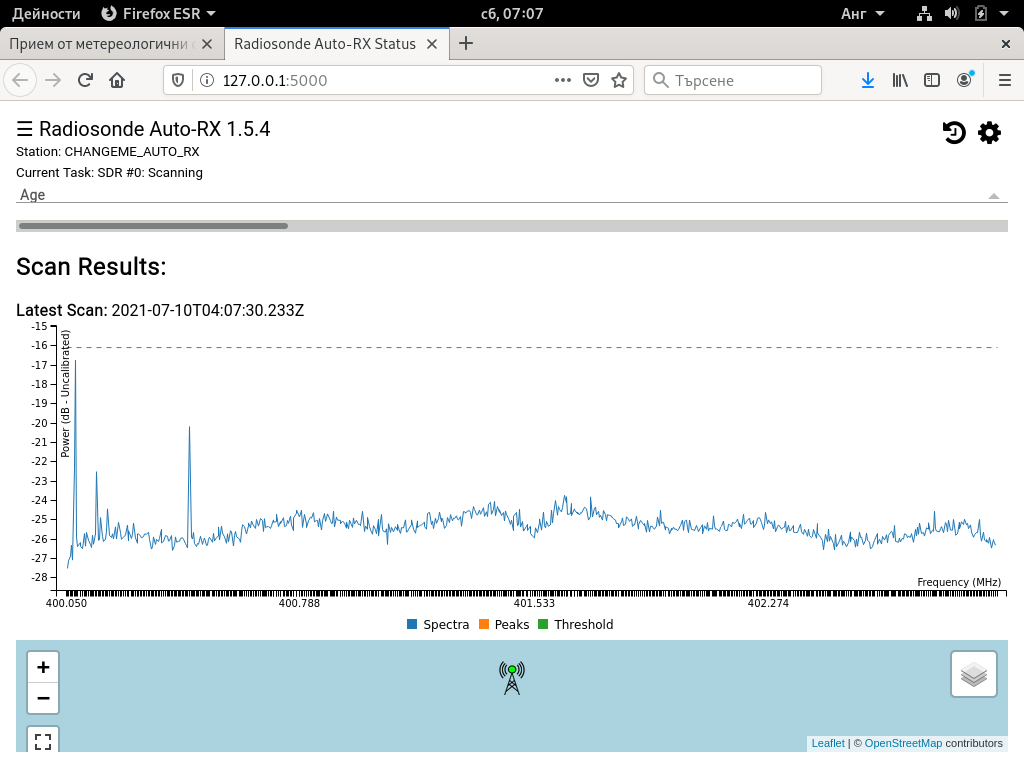This screenshot has width=1024, height=768.
Task: Show site information icon in address bar
Action: 207,80
